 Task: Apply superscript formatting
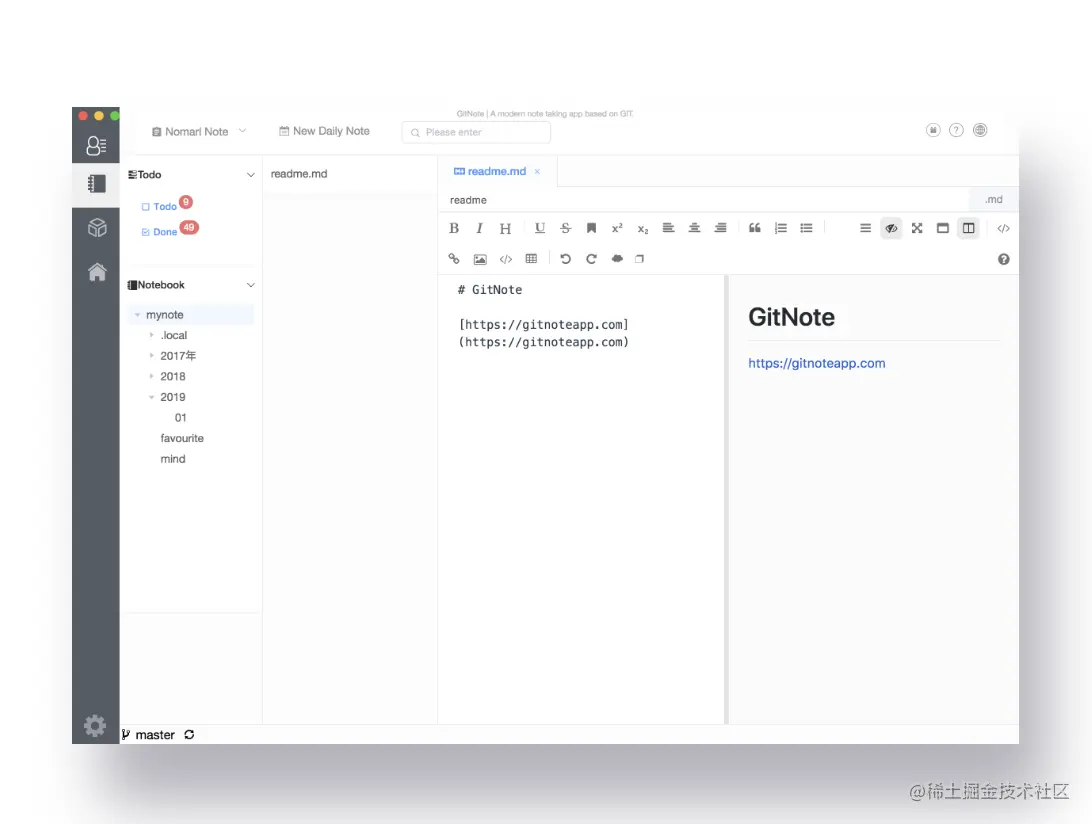point(617,228)
